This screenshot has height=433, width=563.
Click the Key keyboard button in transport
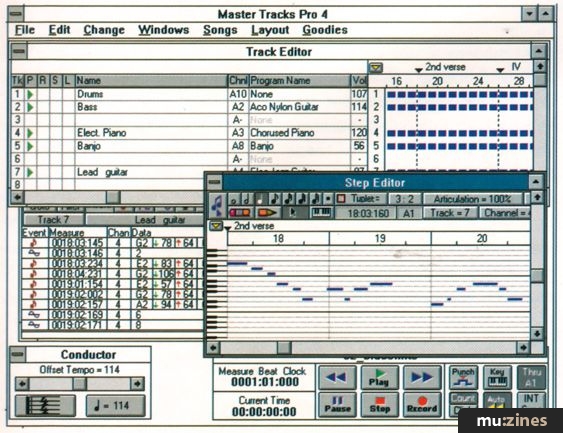pos(497,377)
